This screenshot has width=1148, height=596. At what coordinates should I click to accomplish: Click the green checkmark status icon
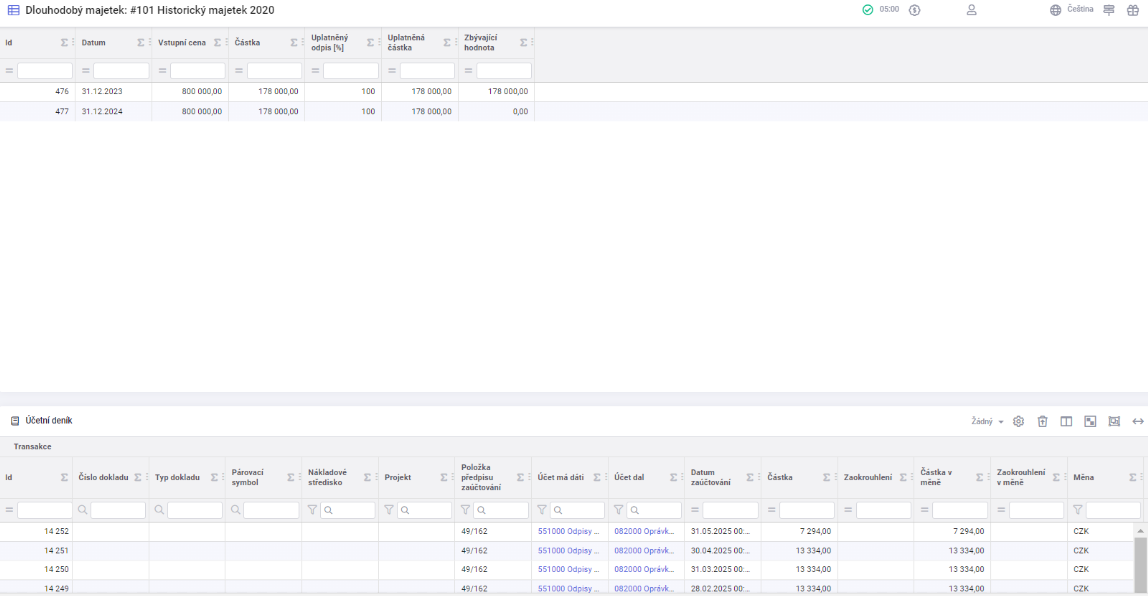pyautogui.click(x=868, y=10)
